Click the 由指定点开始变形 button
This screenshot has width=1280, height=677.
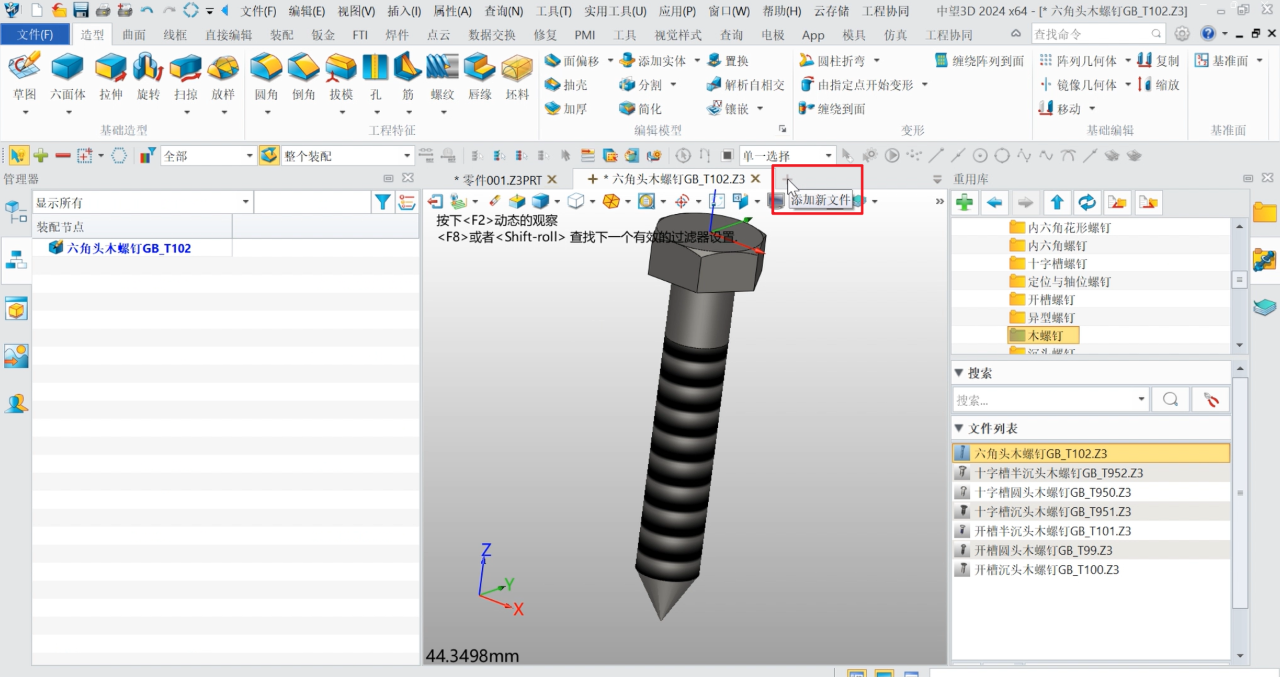857,85
